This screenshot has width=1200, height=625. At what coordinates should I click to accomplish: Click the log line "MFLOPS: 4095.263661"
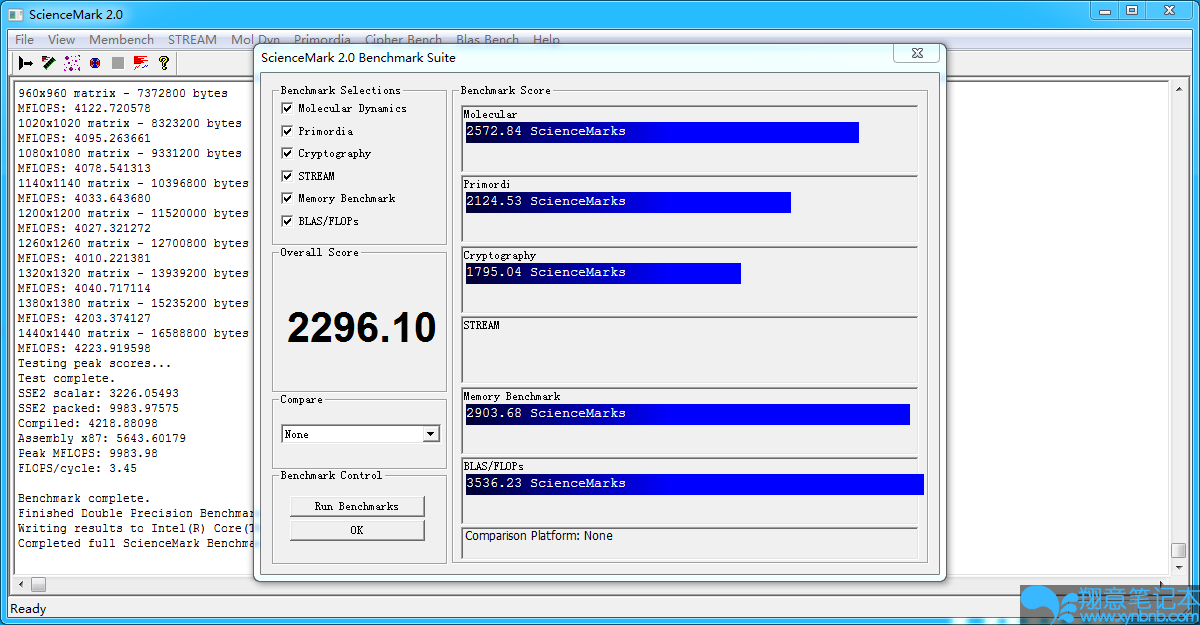[84, 138]
